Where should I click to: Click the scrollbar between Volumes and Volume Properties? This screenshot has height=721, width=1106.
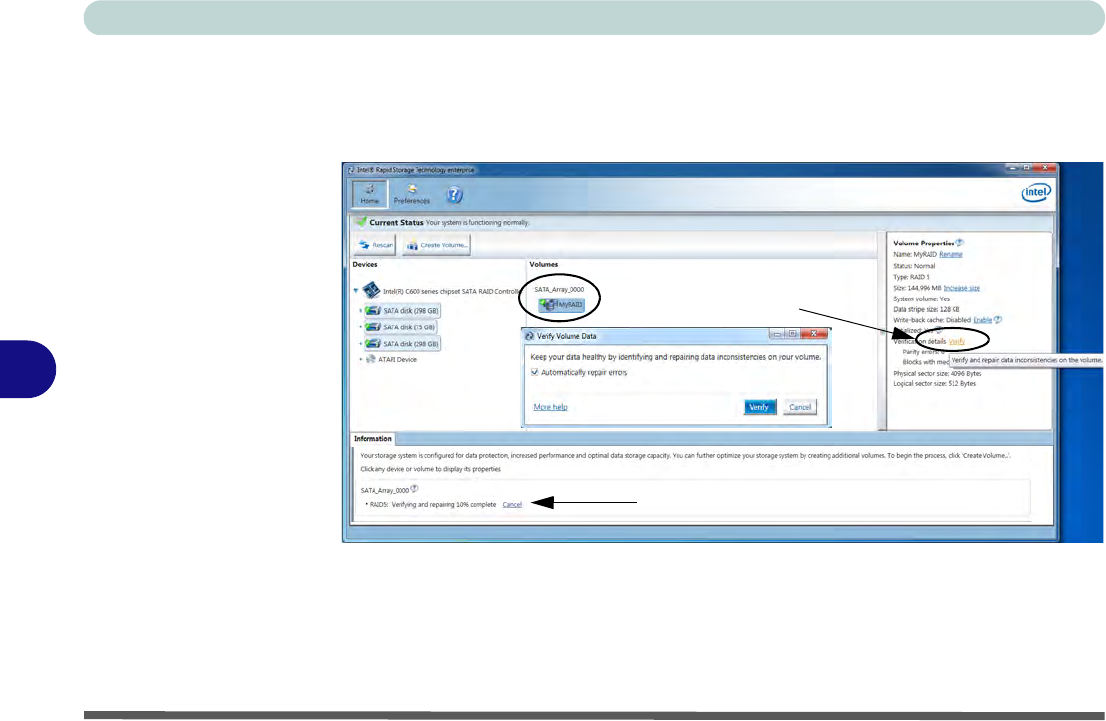[x=882, y=330]
